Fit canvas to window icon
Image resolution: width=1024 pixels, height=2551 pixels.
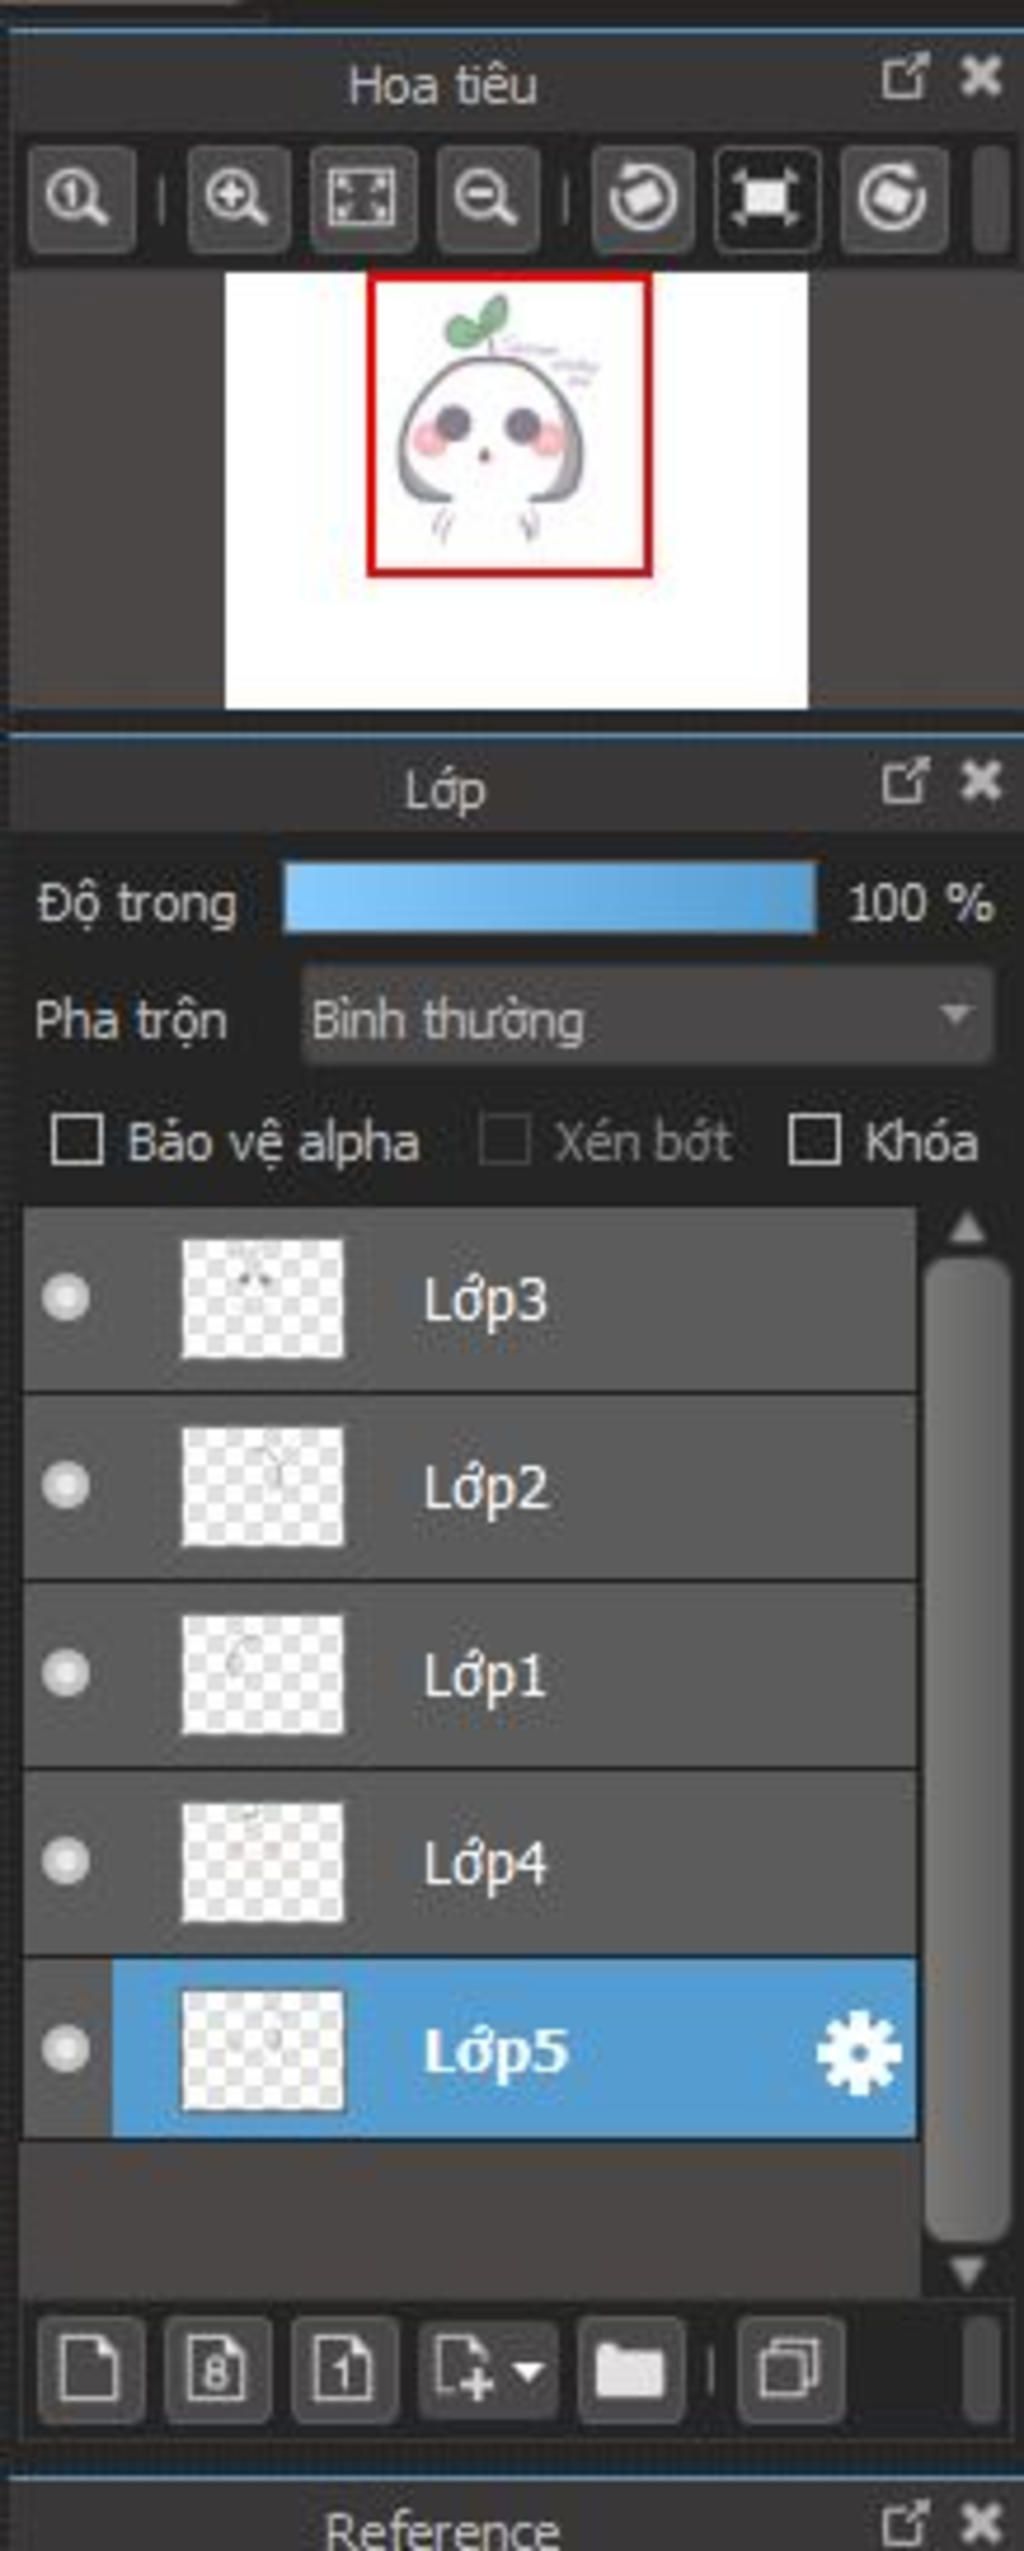(362, 198)
